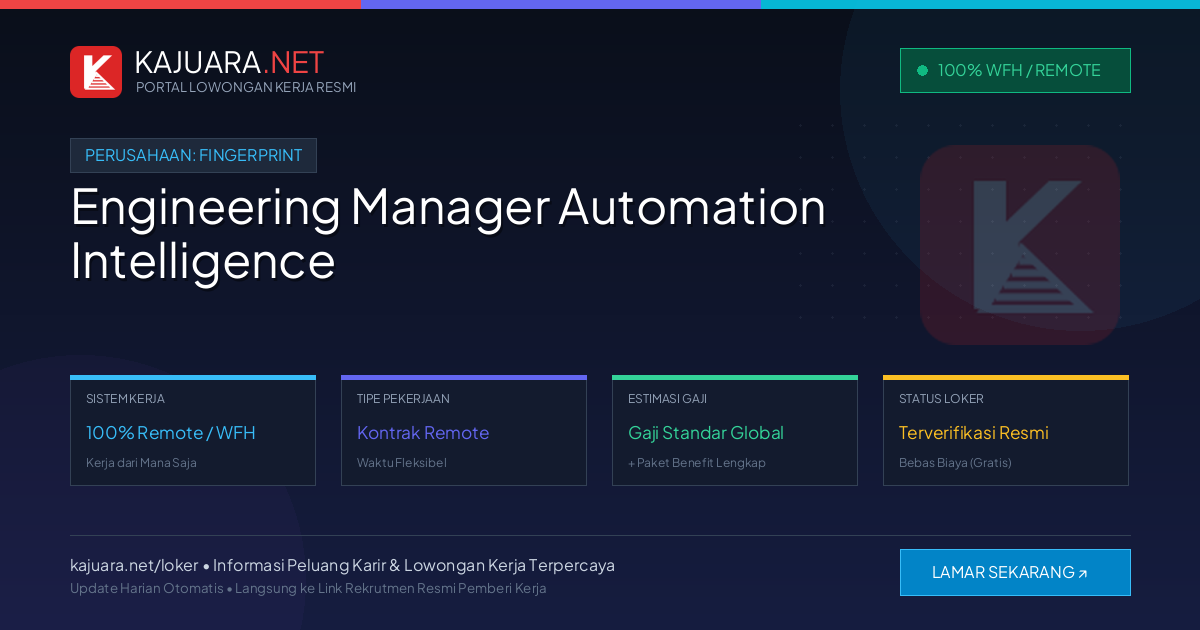Click the Kontrak Remote value
This screenshot has width=1200, height=630.
click(x=423, y=433)
